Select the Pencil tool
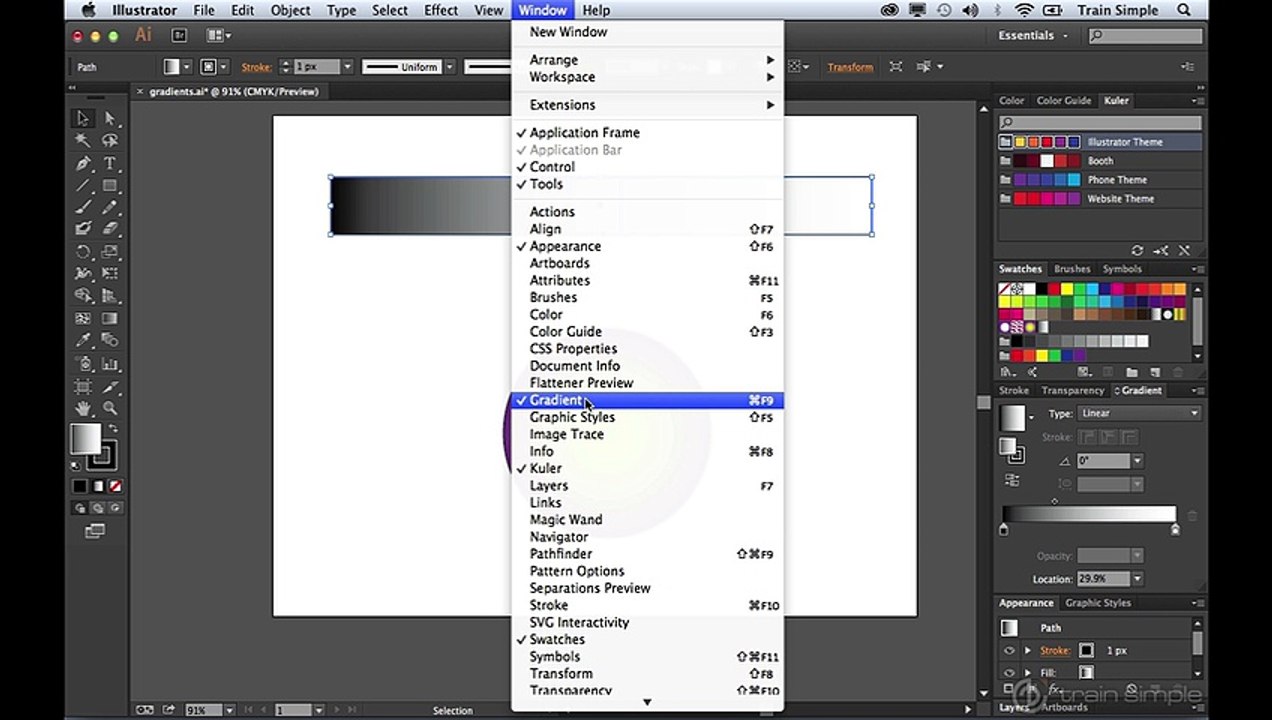The image size is (1272, 720). [x=109, y=208]
